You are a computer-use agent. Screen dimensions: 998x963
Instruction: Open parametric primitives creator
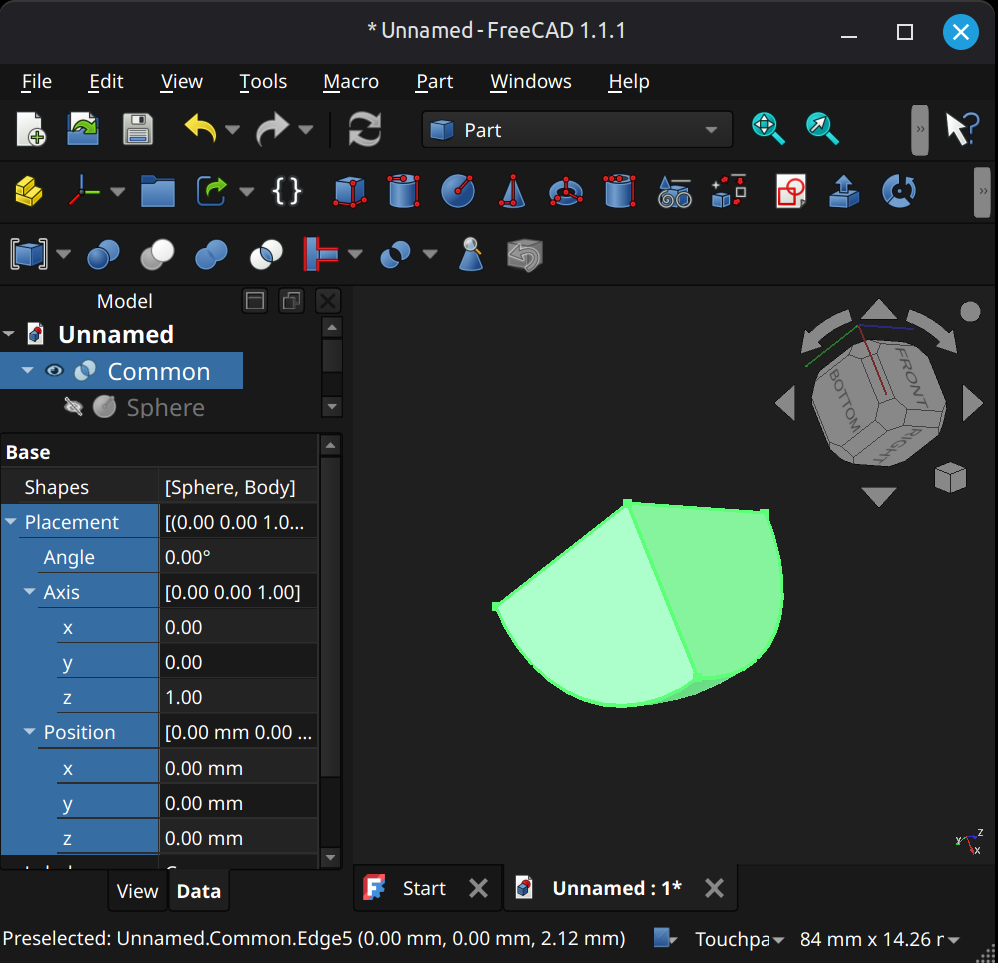(x=674, y=191)
